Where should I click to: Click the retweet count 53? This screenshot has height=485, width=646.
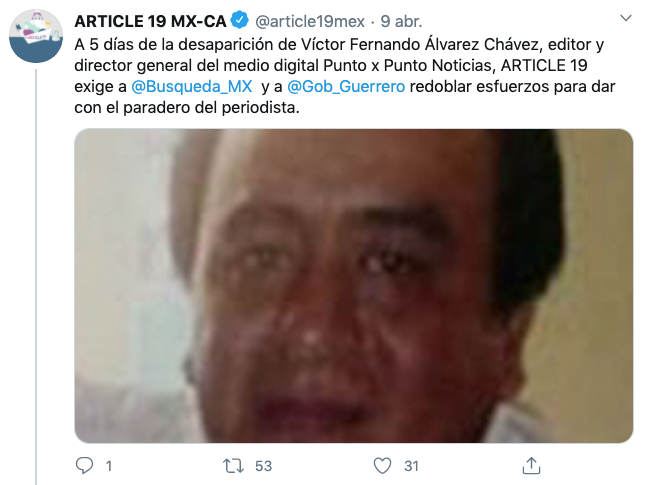263,466
